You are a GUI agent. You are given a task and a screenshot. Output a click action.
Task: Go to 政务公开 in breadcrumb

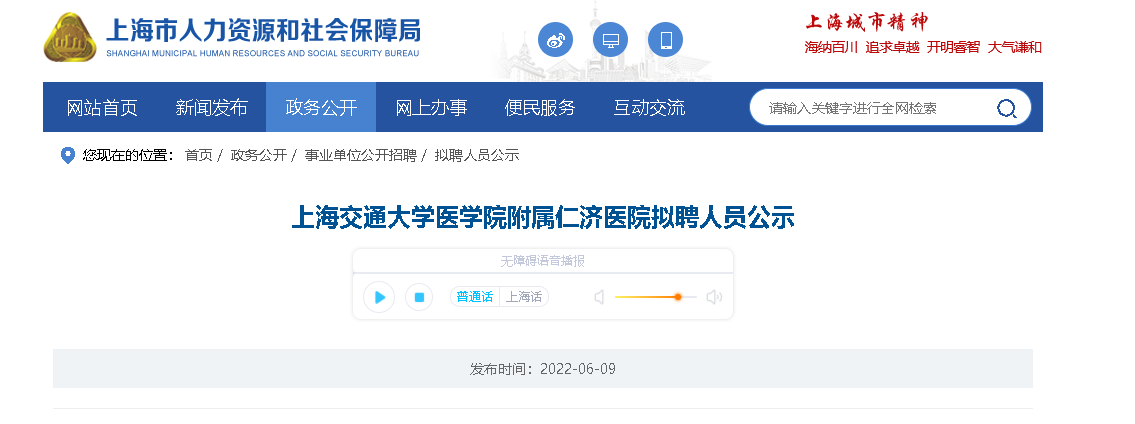tap(259, 156)
